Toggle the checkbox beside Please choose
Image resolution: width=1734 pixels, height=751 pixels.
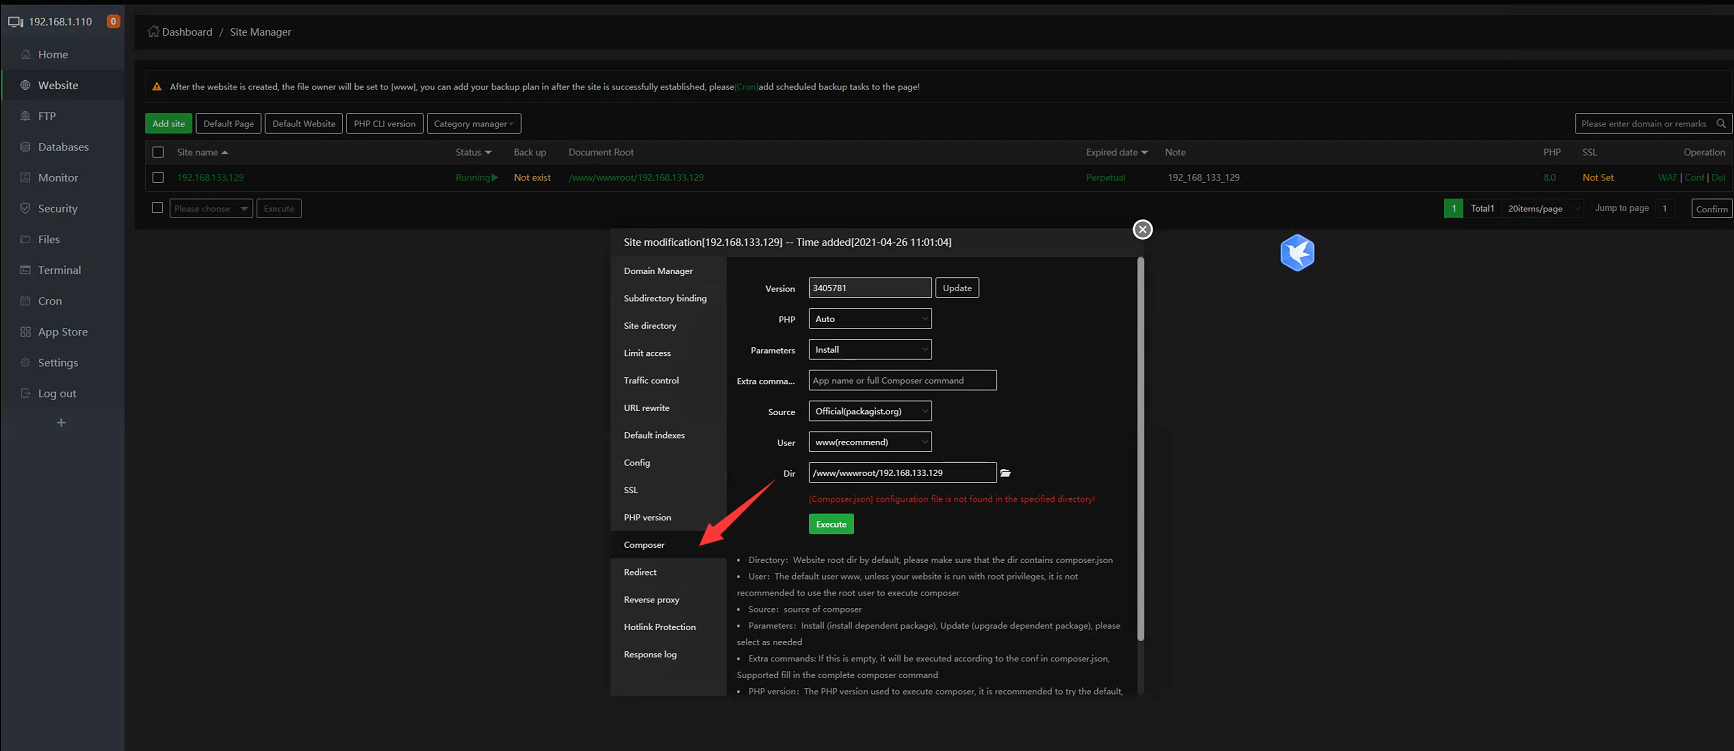(157, 208)
